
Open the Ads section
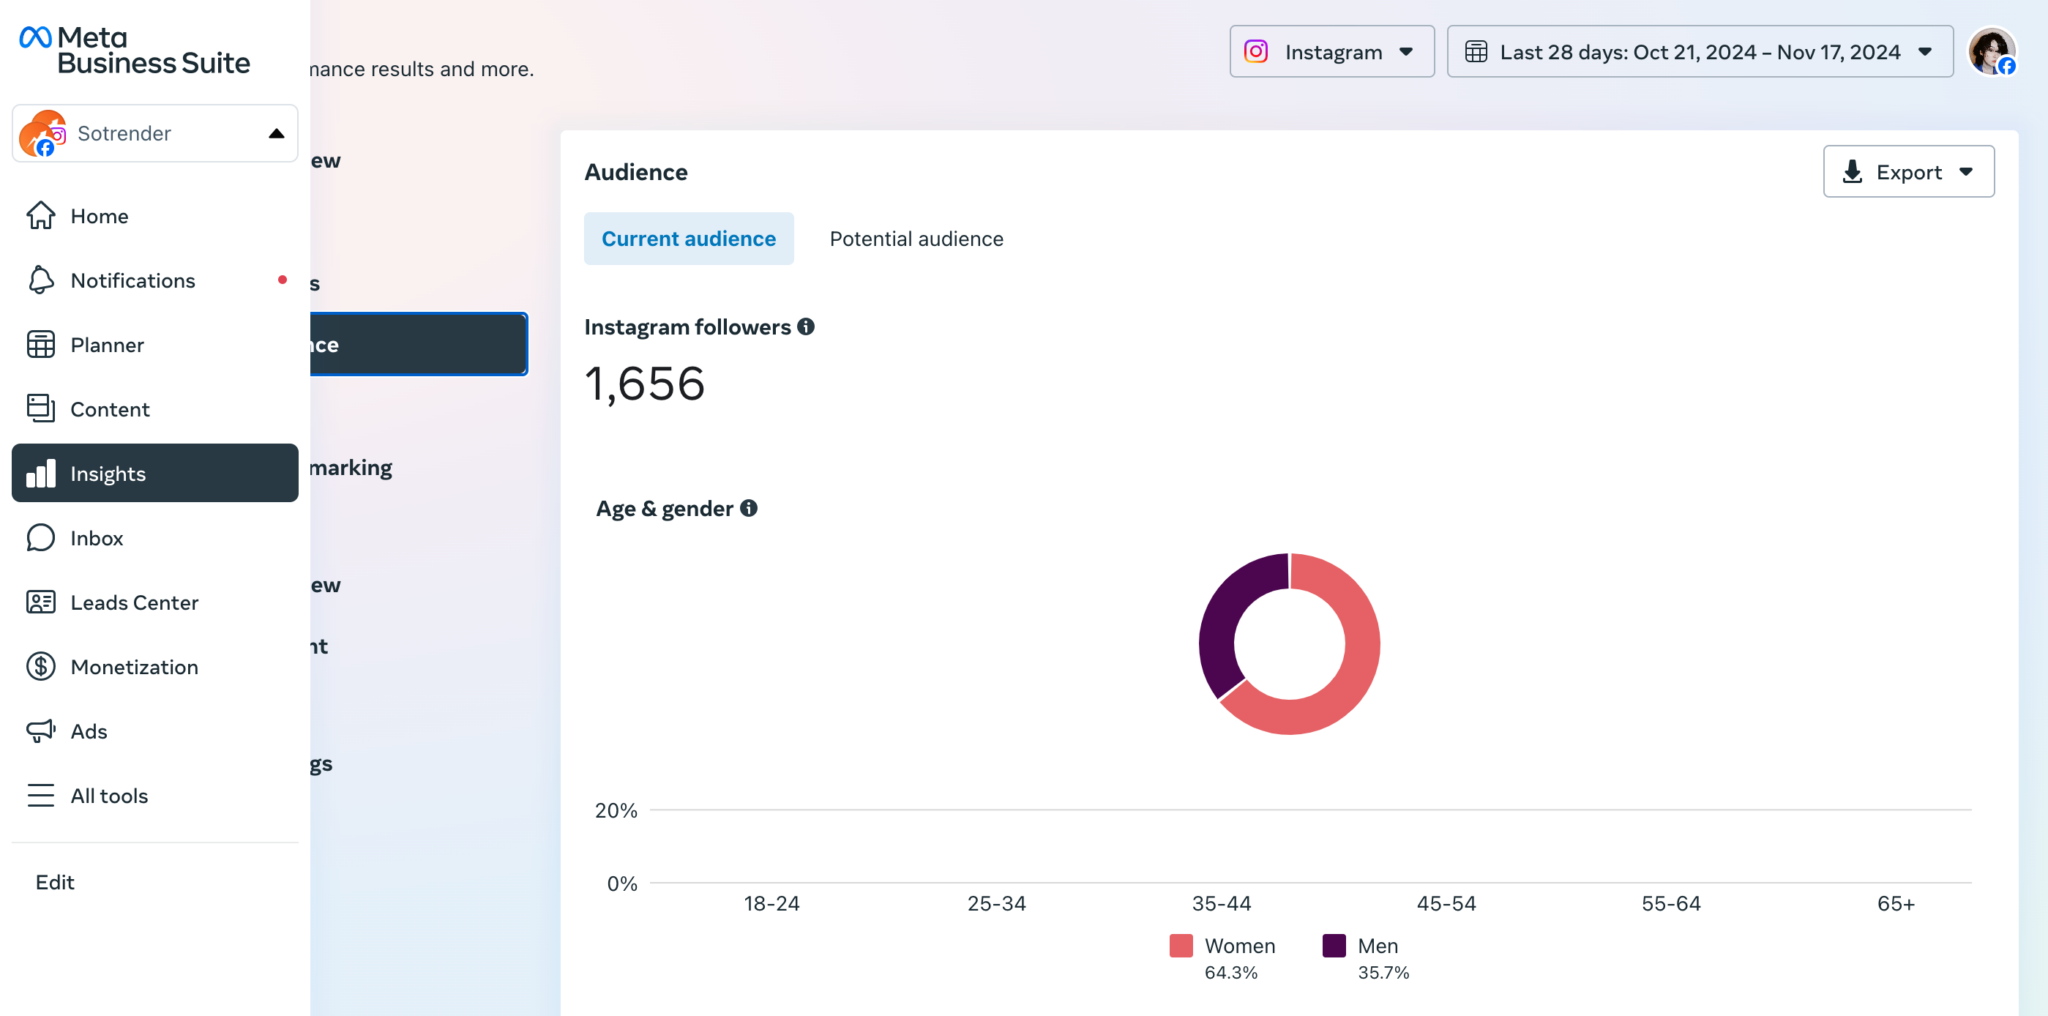pyautogui.click(x=88, y=731)
